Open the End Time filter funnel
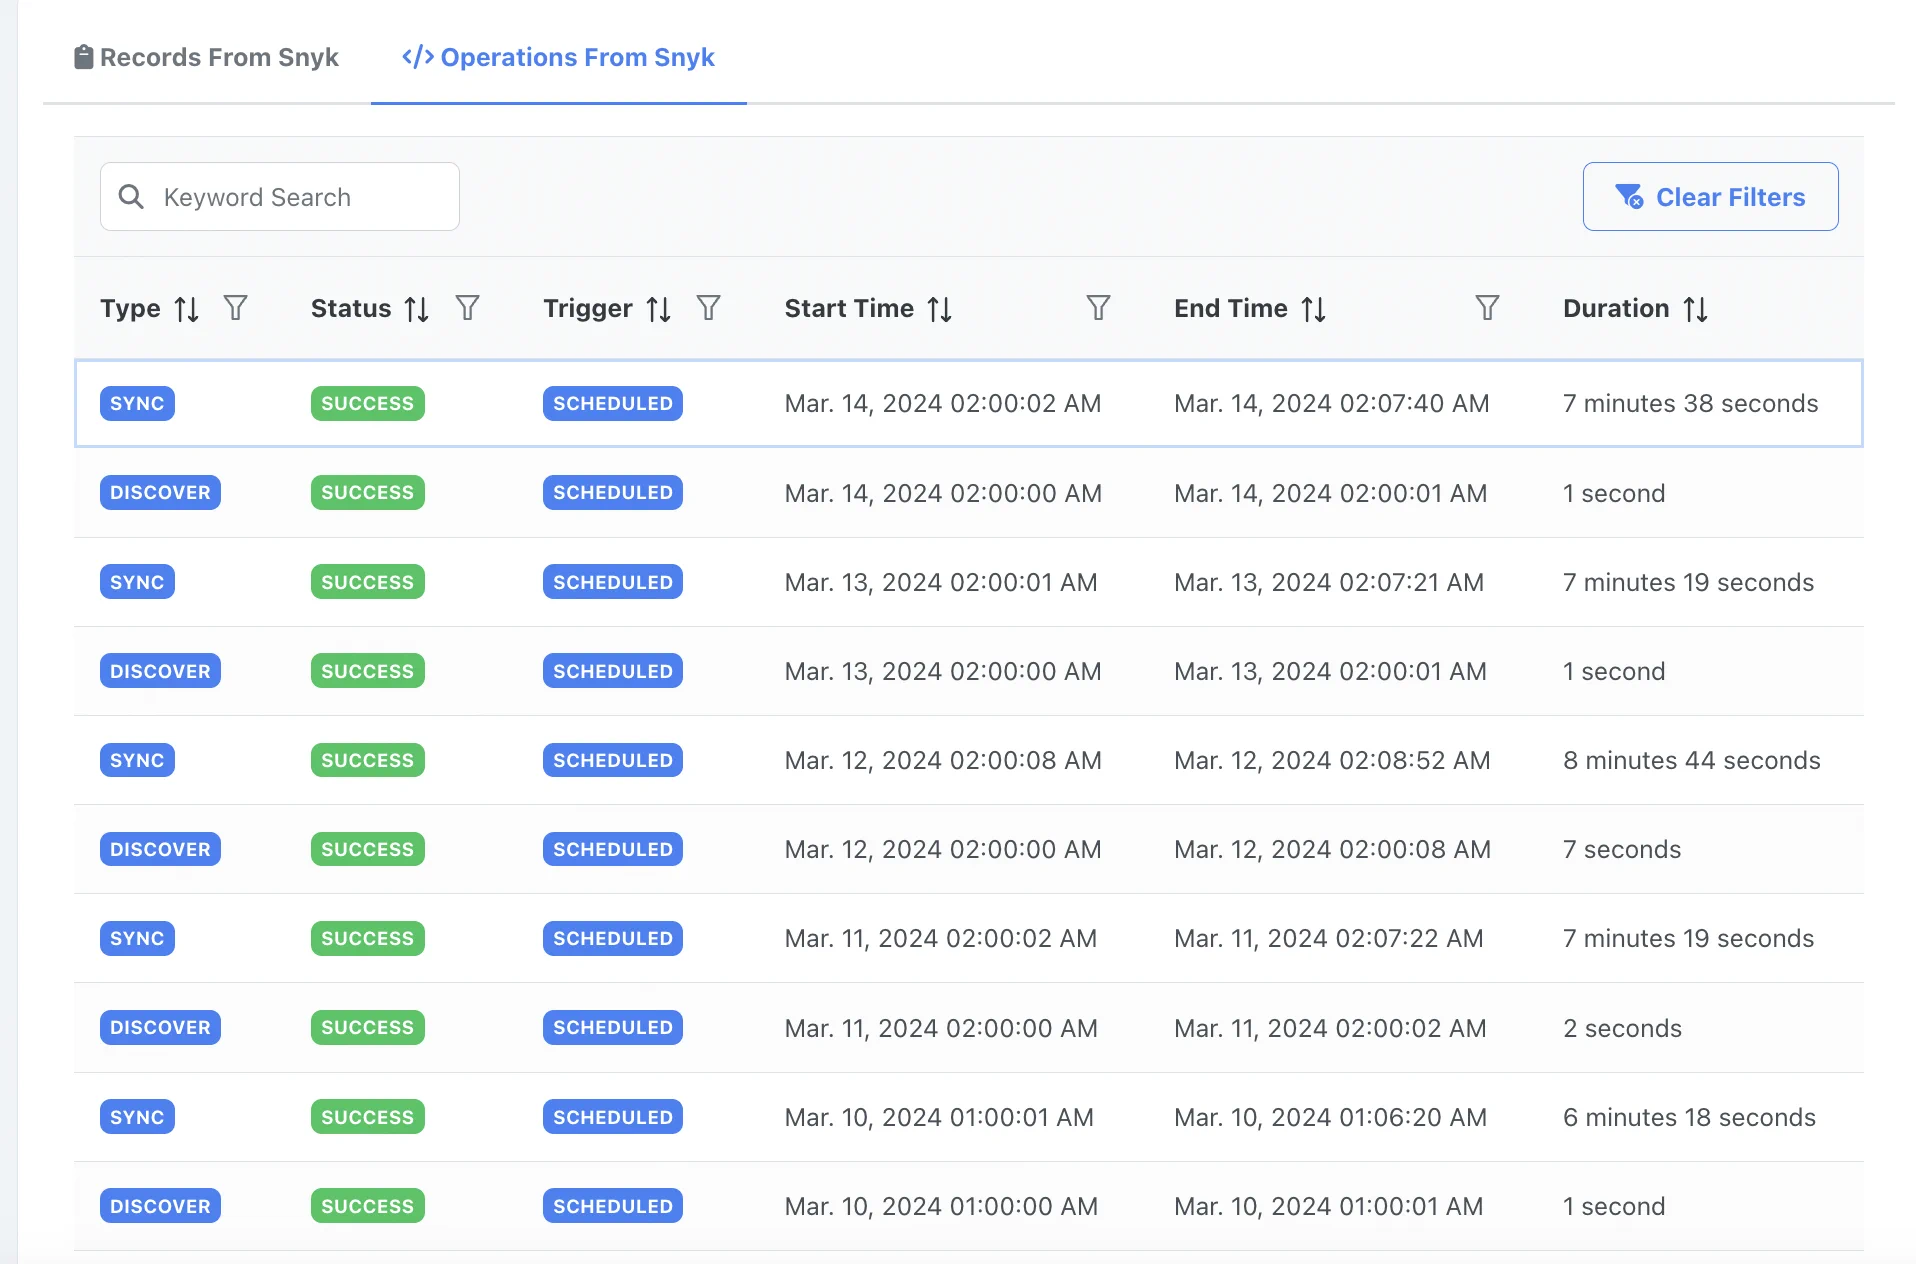Image resolution: width=1916 pixels, height=1264 pixels. pos(1487,308)
